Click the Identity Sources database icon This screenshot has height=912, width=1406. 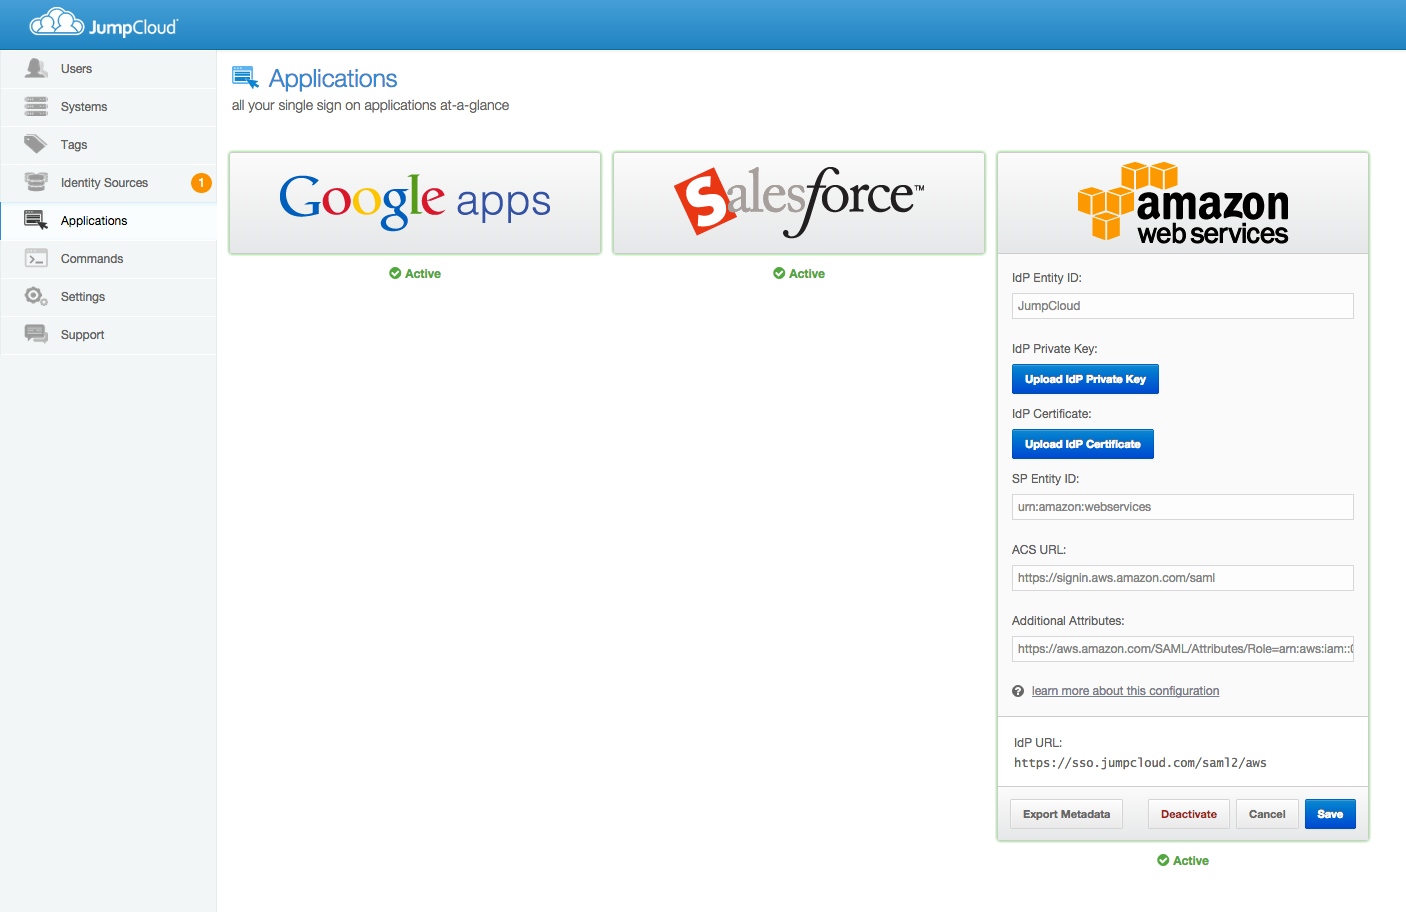(36, 182)
